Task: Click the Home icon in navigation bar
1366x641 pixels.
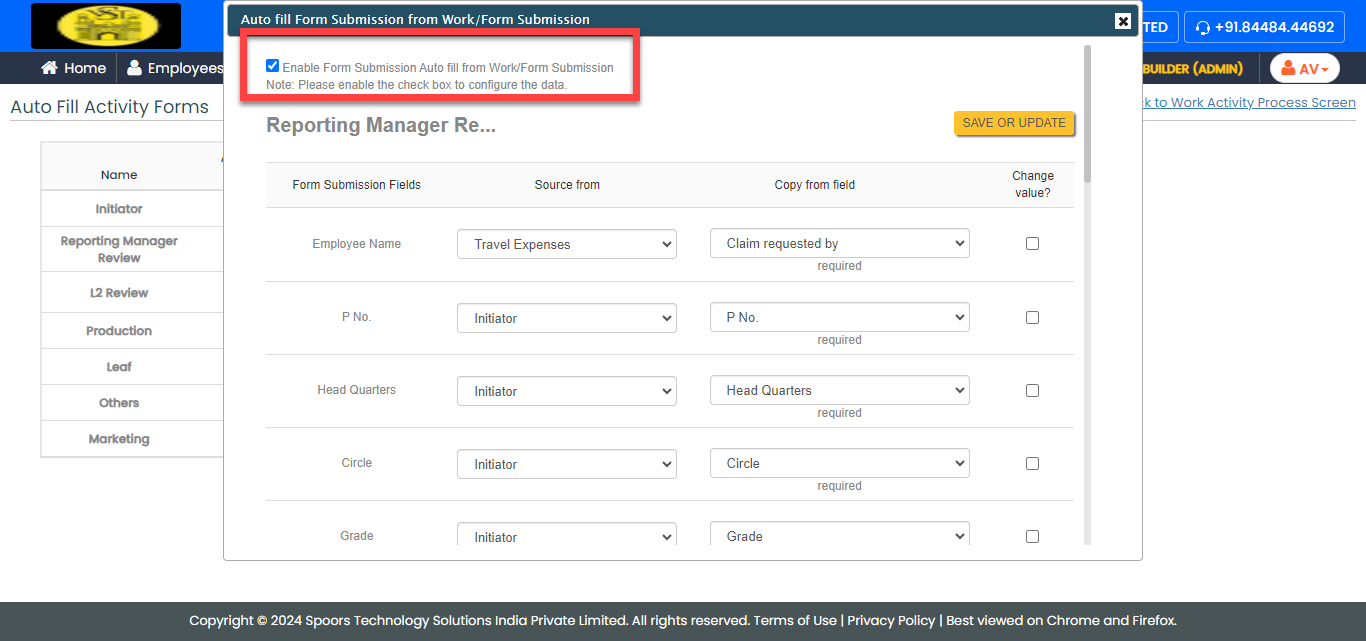Action: click(x=49, y=68)
